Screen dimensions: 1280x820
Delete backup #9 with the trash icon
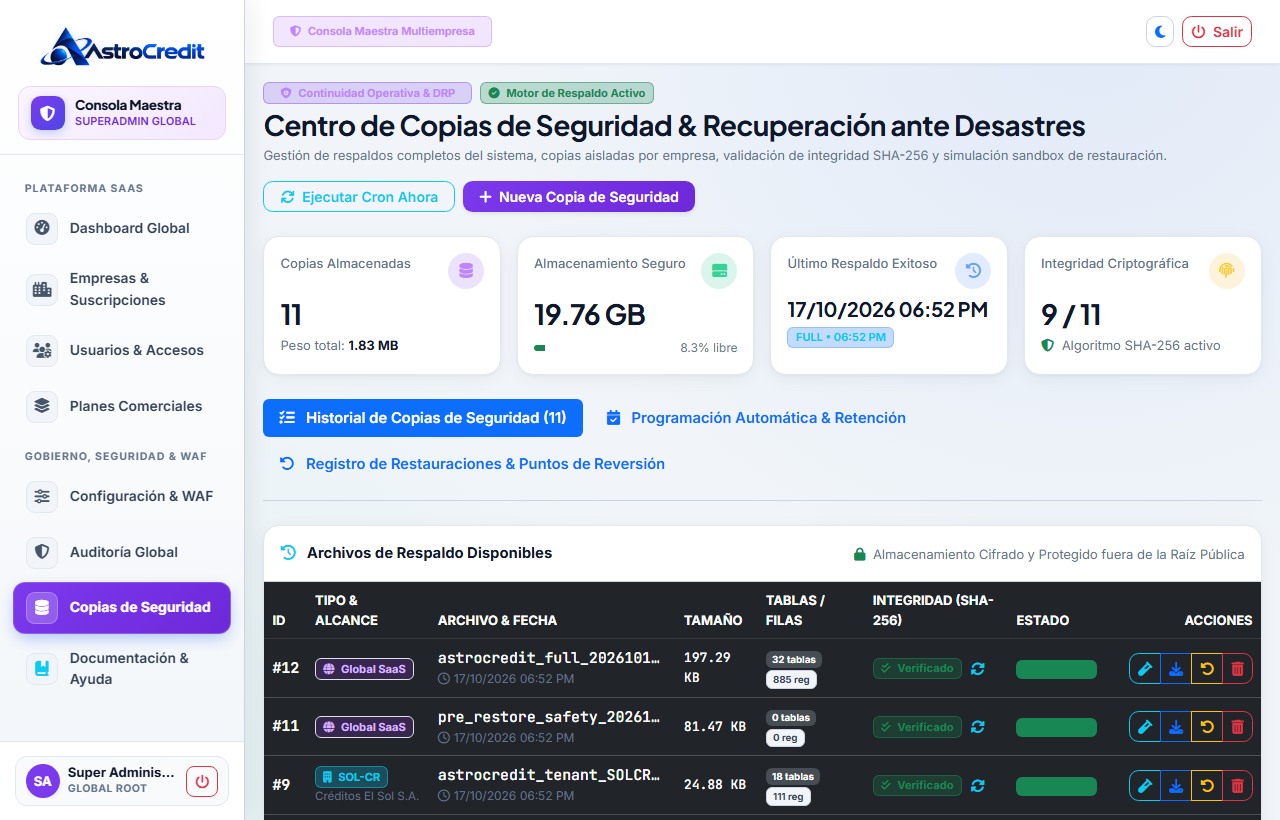(1237, 785)
